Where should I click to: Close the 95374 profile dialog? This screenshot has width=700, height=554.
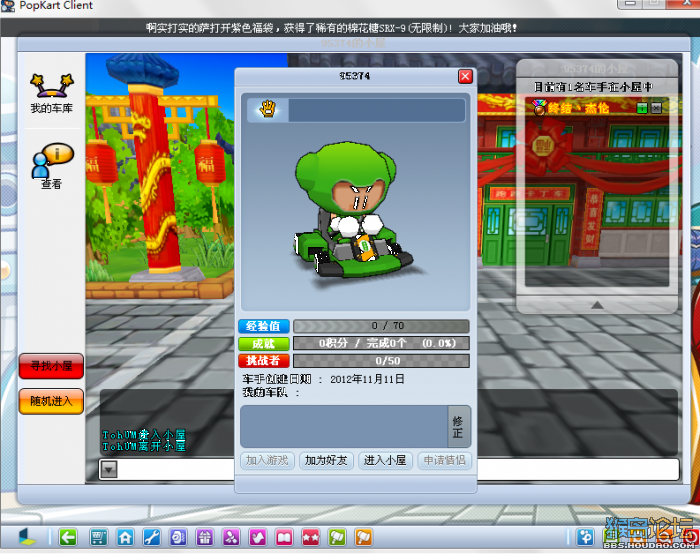point(465,76)
